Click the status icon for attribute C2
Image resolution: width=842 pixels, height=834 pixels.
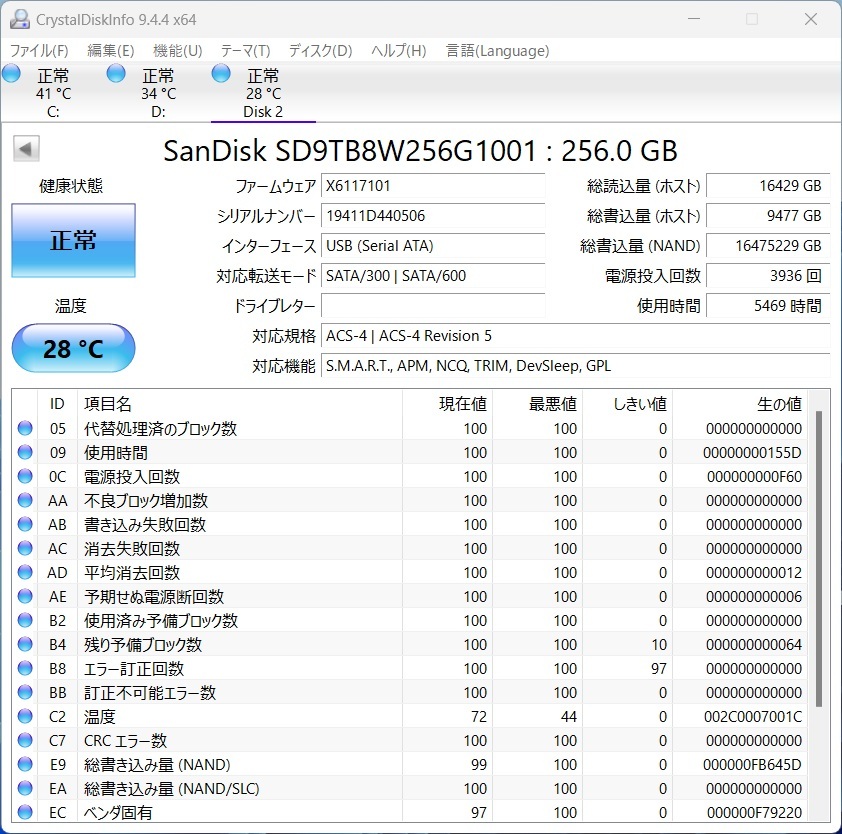[25, 716]
